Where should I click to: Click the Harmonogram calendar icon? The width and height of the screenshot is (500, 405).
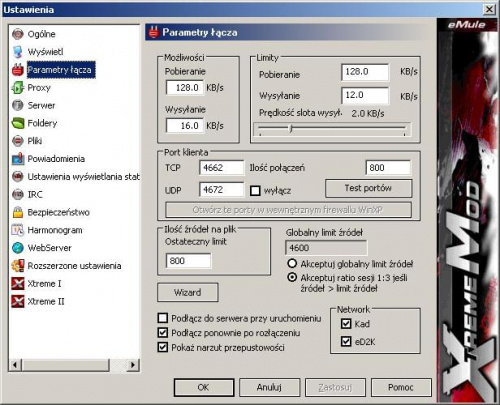[18, 230]
